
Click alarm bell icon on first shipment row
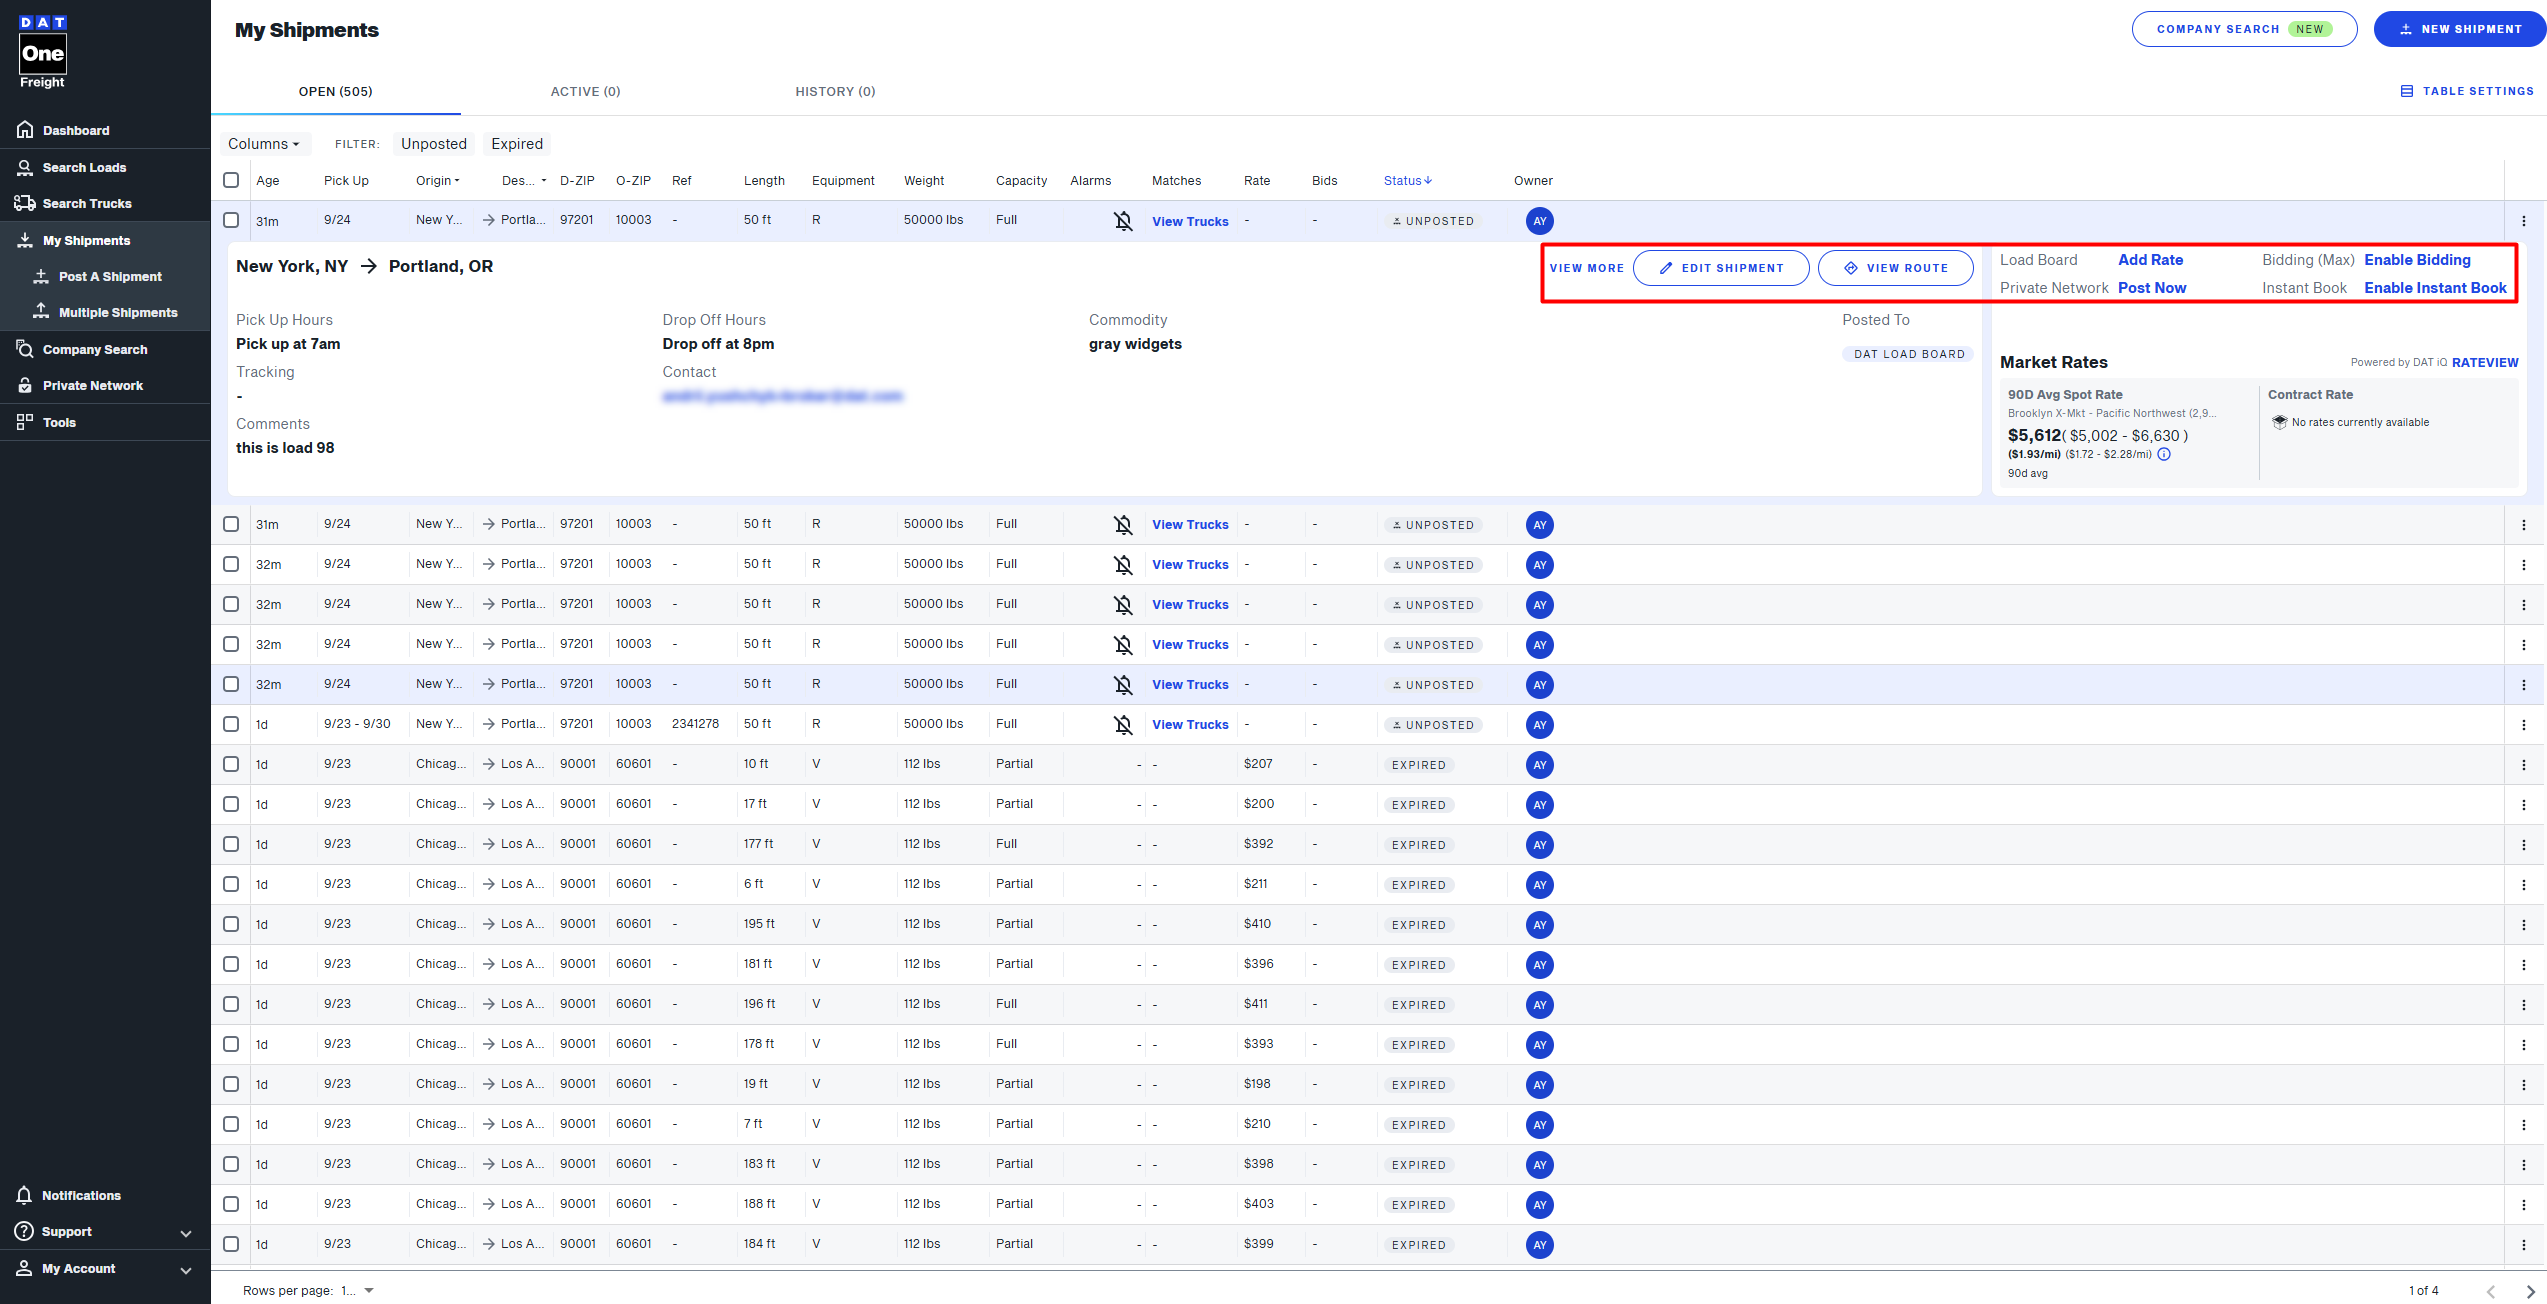tap(1123, 221)
